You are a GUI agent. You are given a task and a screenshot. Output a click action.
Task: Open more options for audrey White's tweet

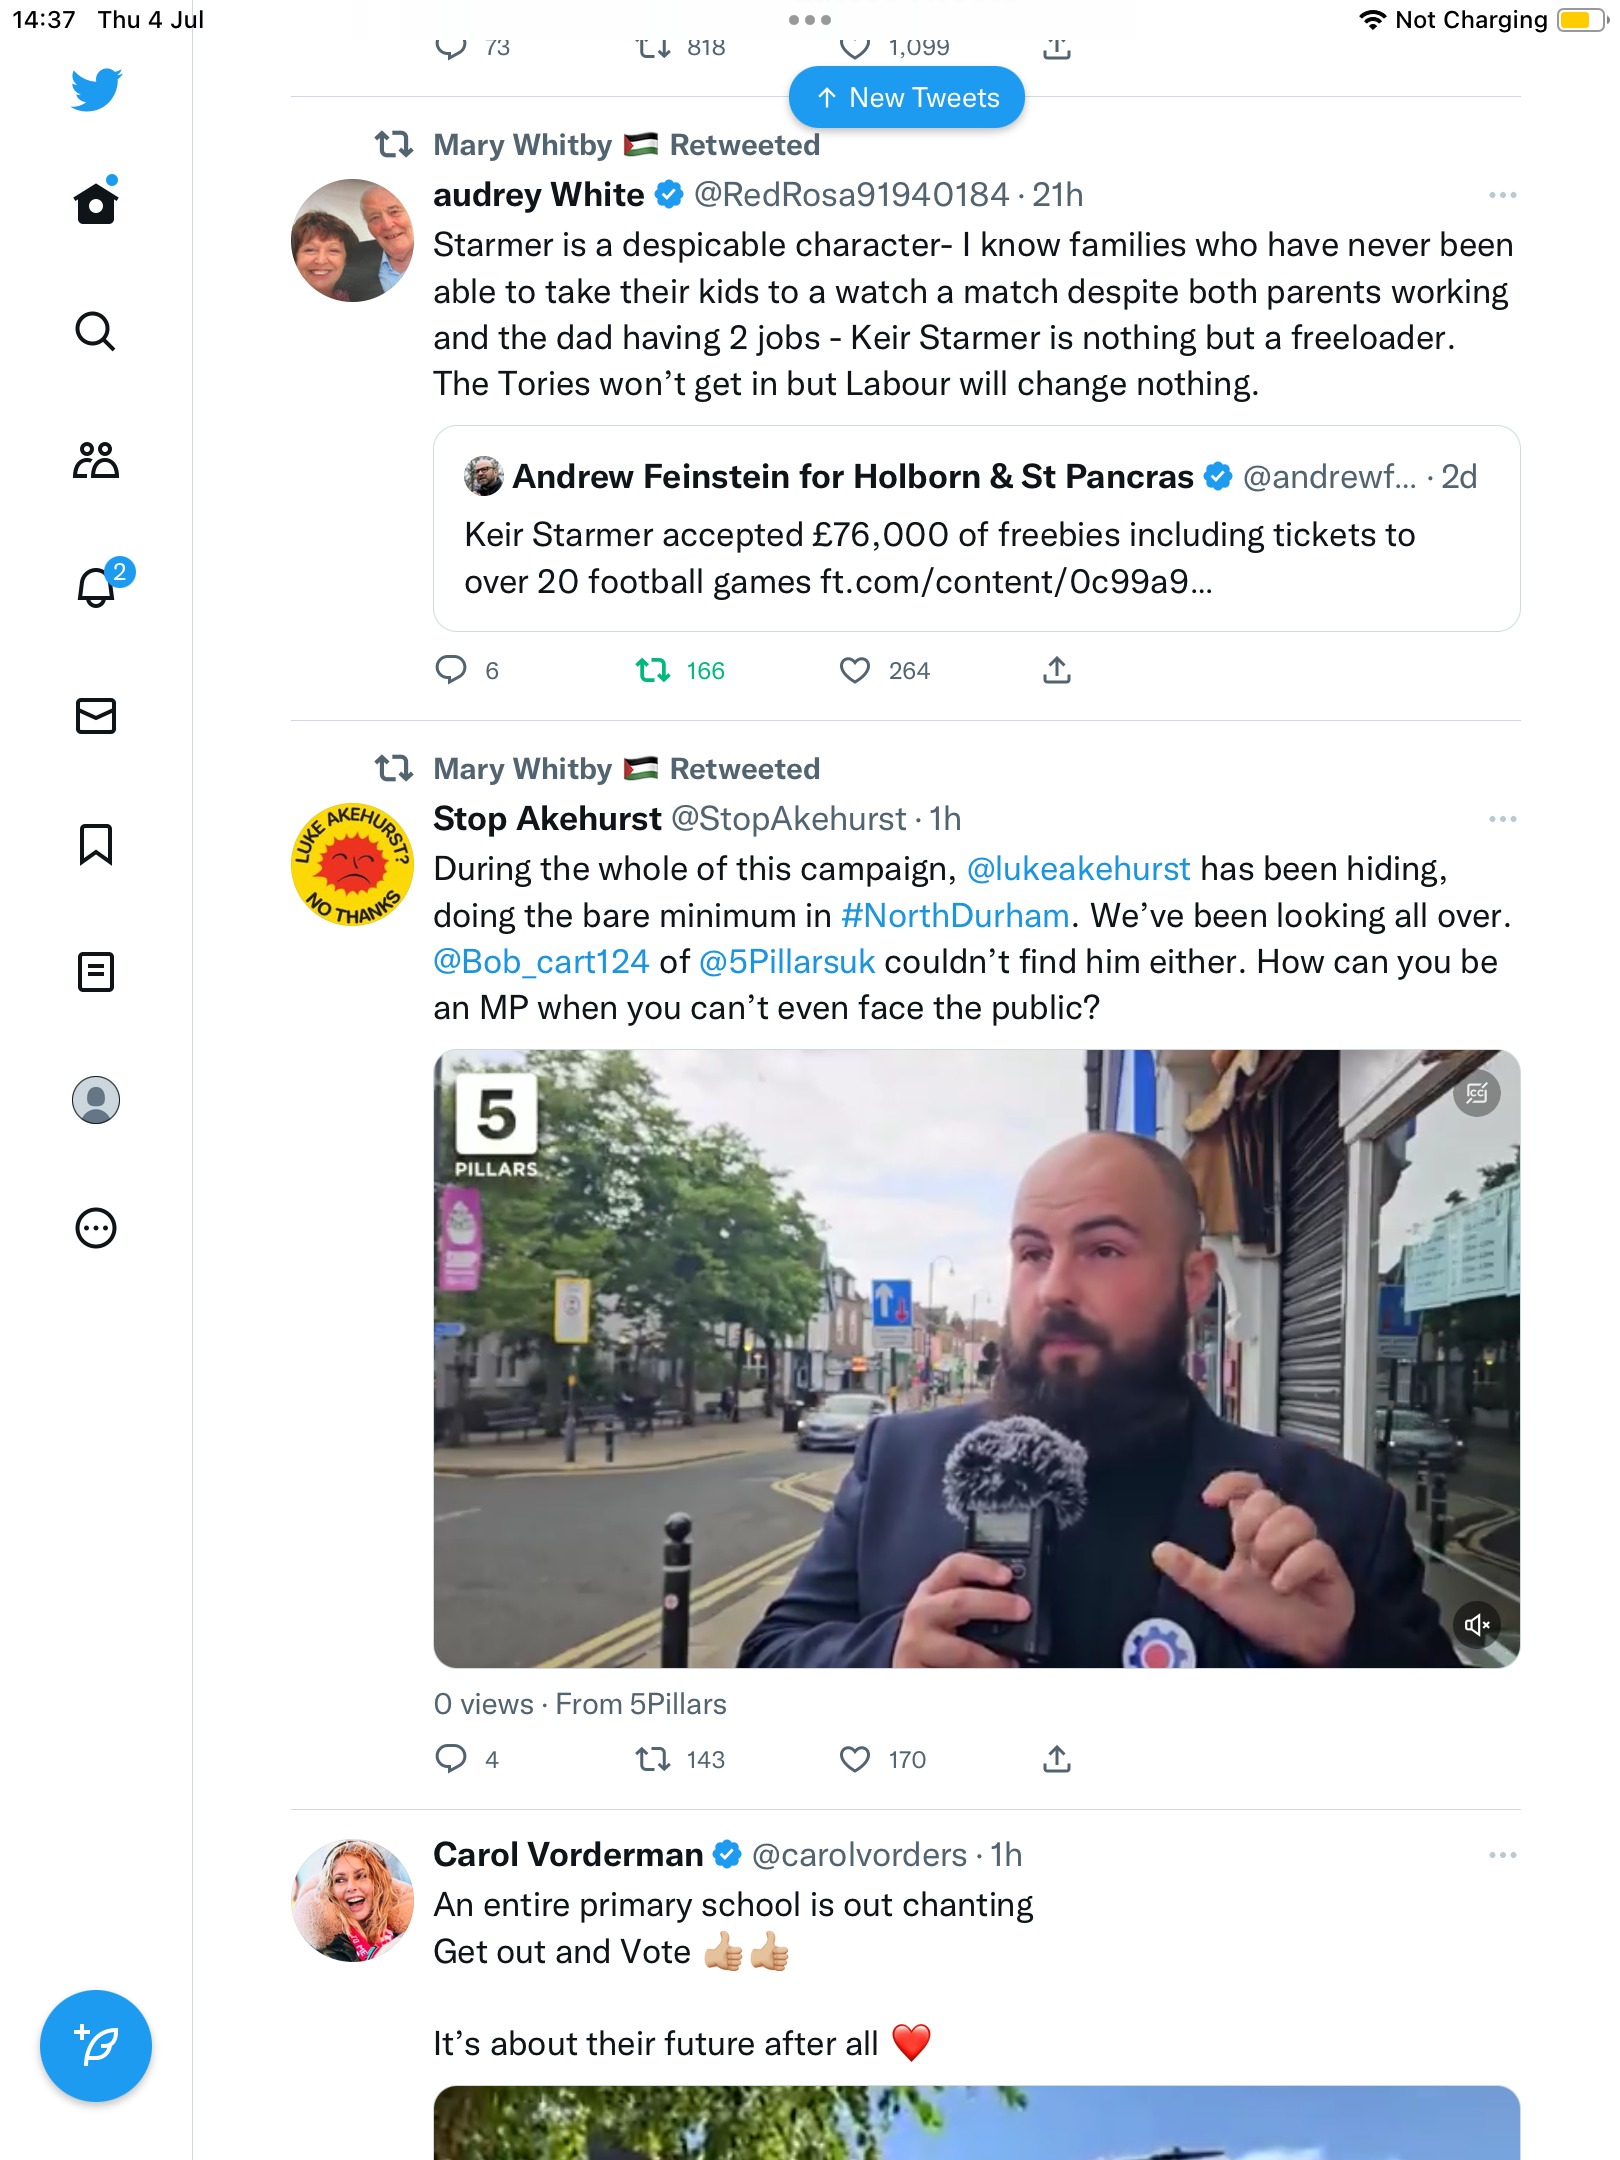[x=1502, y=195]
